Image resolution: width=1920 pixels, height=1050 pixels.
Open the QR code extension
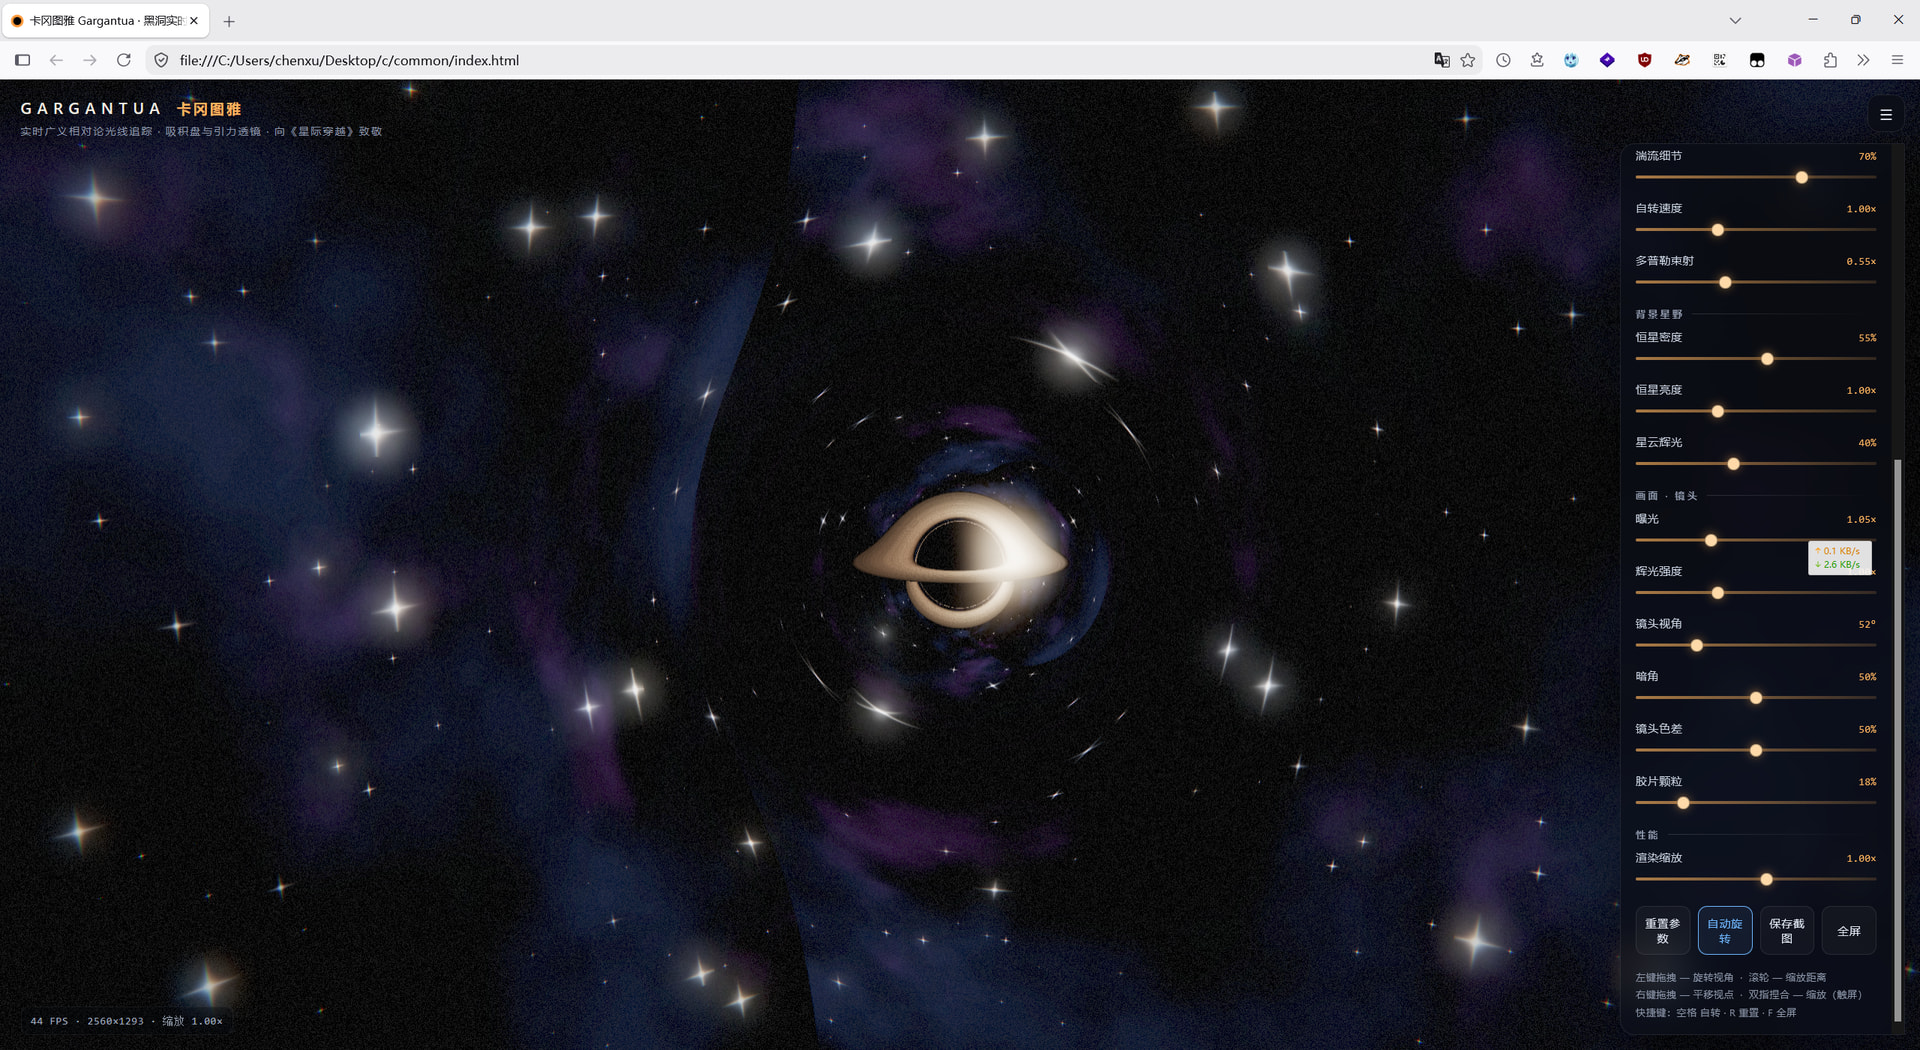click(x=1719, y=60)
